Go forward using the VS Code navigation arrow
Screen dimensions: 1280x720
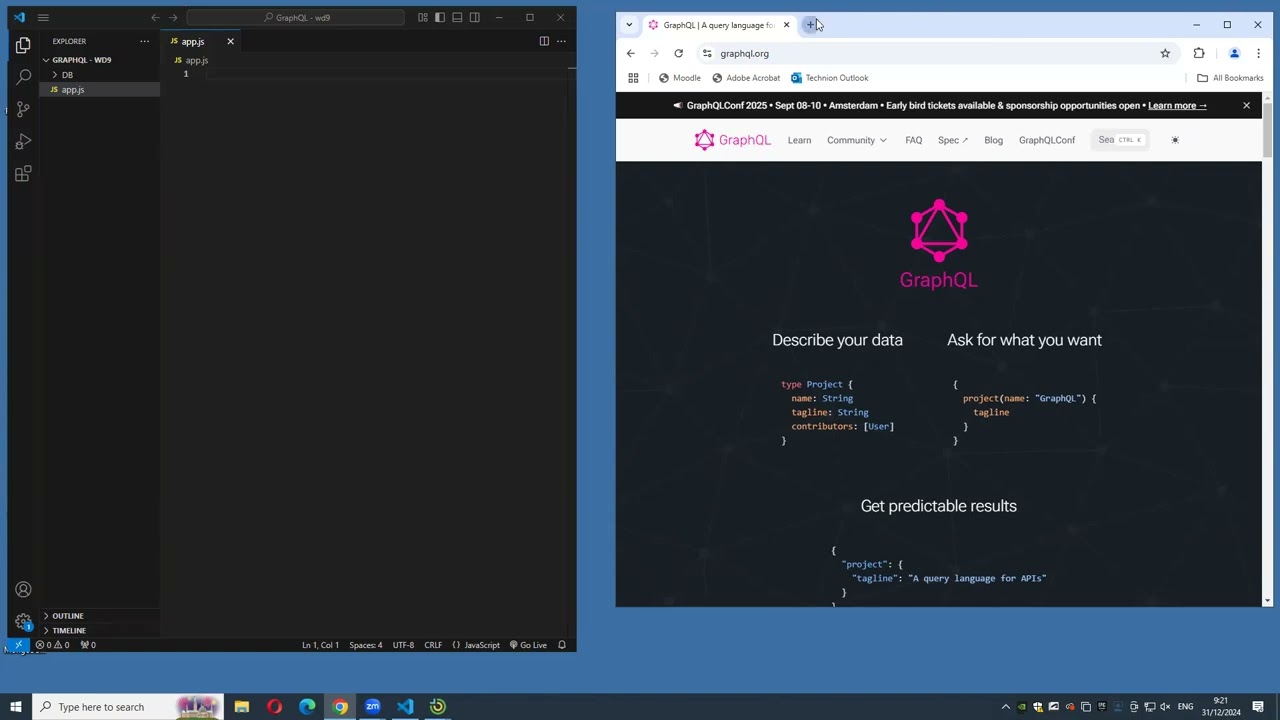tap(173, 17)
